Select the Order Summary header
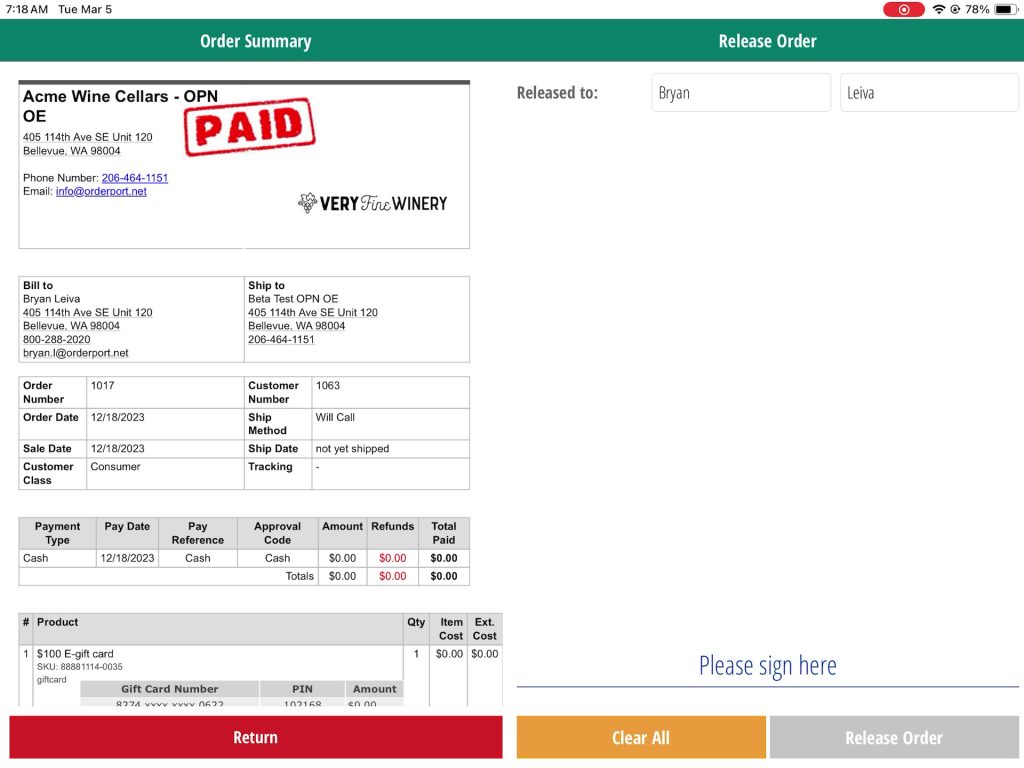Screen dimensions: 1024x768 click(x=256, y=41)
